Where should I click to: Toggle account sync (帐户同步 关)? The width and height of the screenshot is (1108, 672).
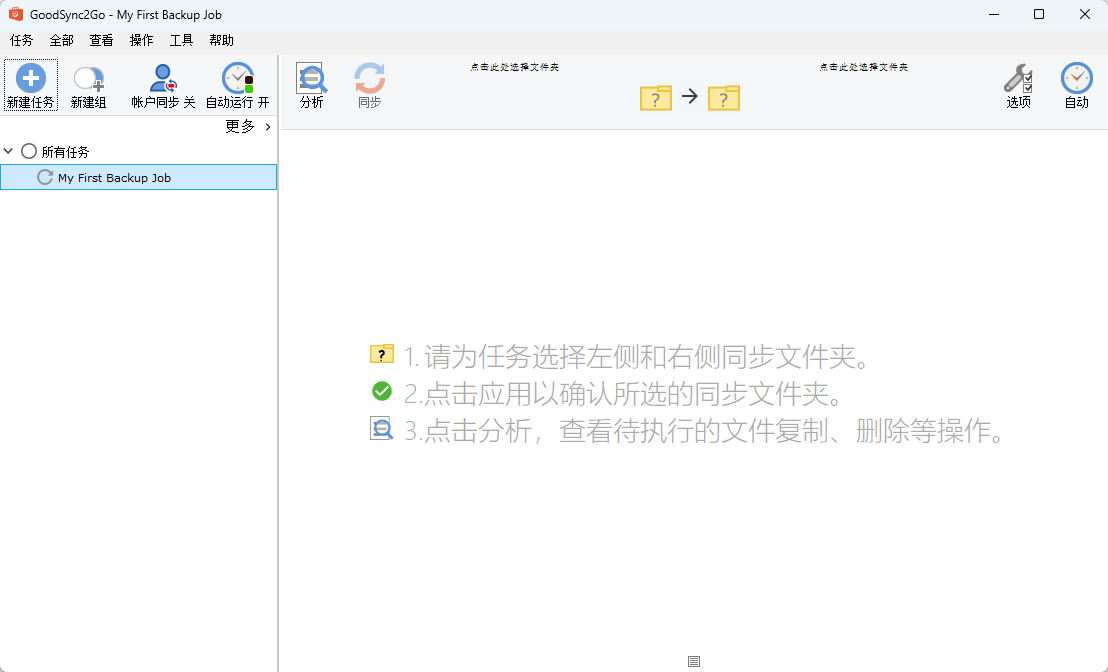(163, 85)
